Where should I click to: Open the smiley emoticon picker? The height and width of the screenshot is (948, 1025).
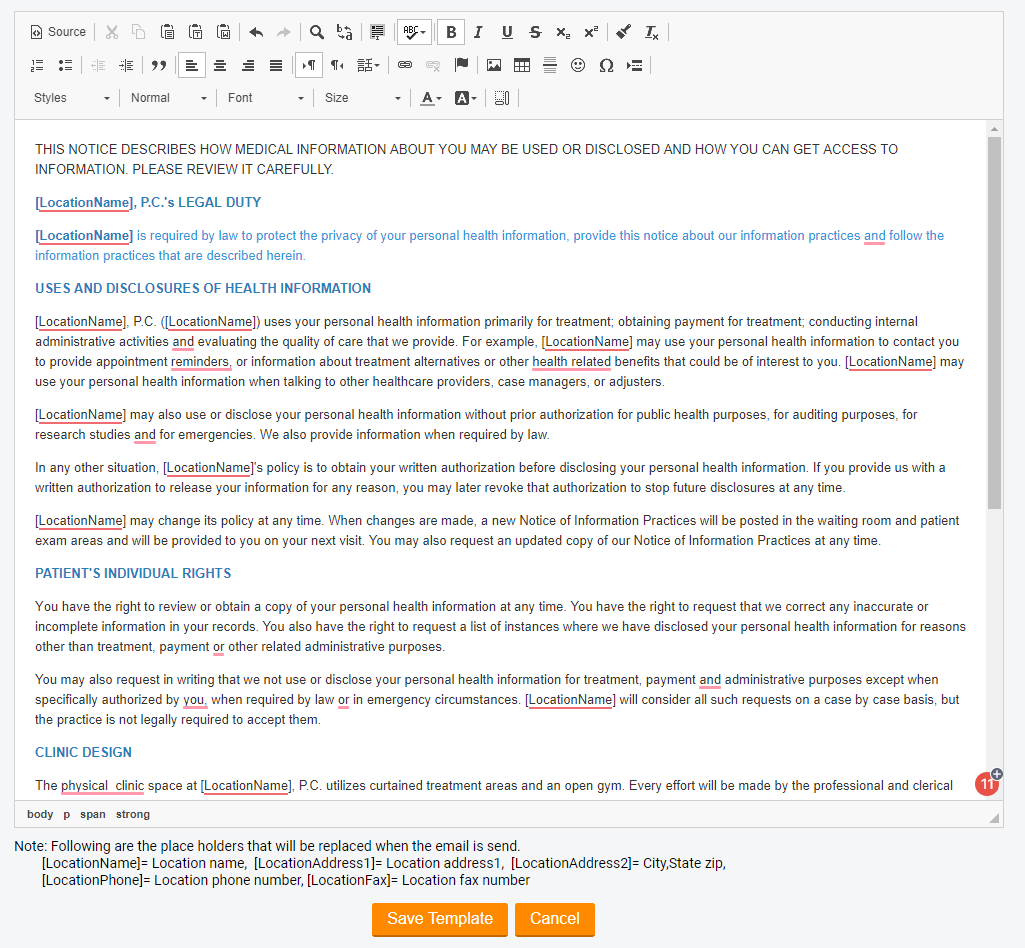click(578, 65)
